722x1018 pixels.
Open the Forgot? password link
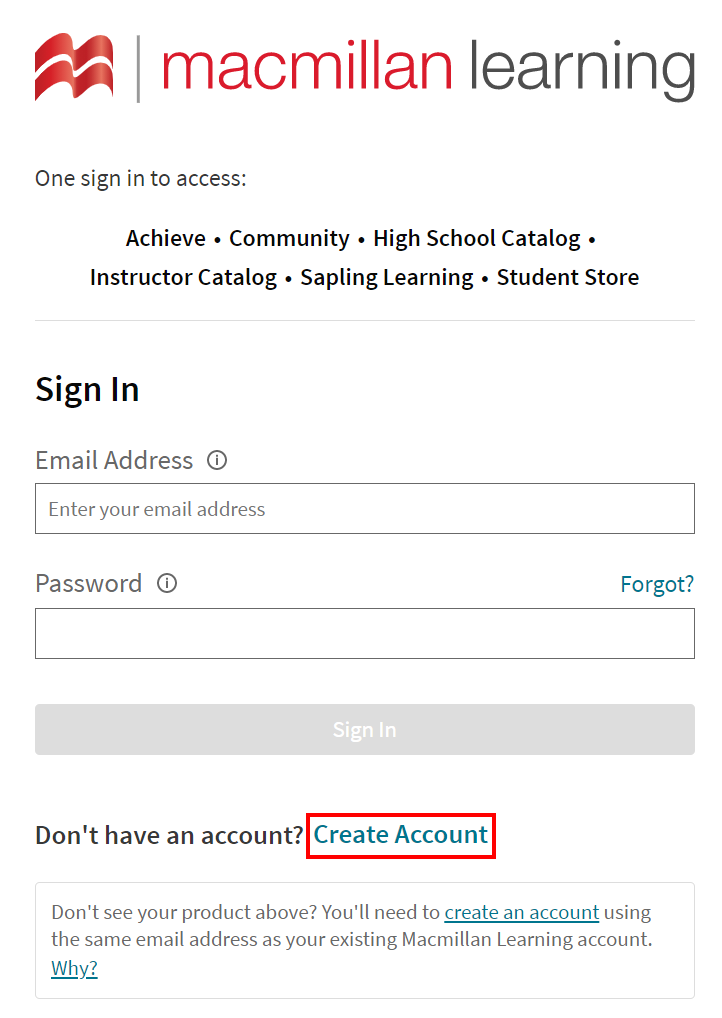click(x=657, y=584)
